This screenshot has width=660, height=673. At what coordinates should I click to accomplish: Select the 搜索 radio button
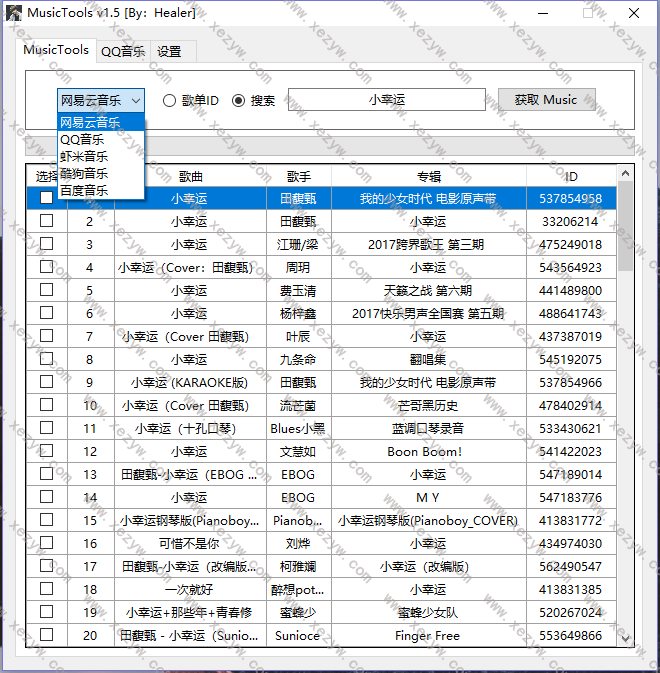click(x=238, y=100)
